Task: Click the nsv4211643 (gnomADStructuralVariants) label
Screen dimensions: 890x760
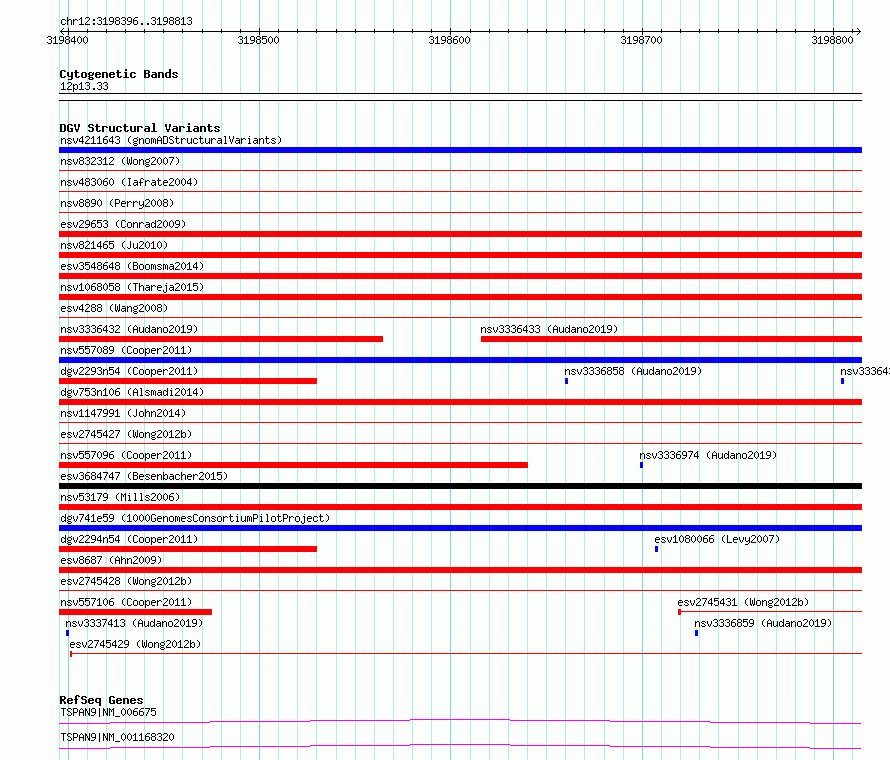Action: point(171,140)
